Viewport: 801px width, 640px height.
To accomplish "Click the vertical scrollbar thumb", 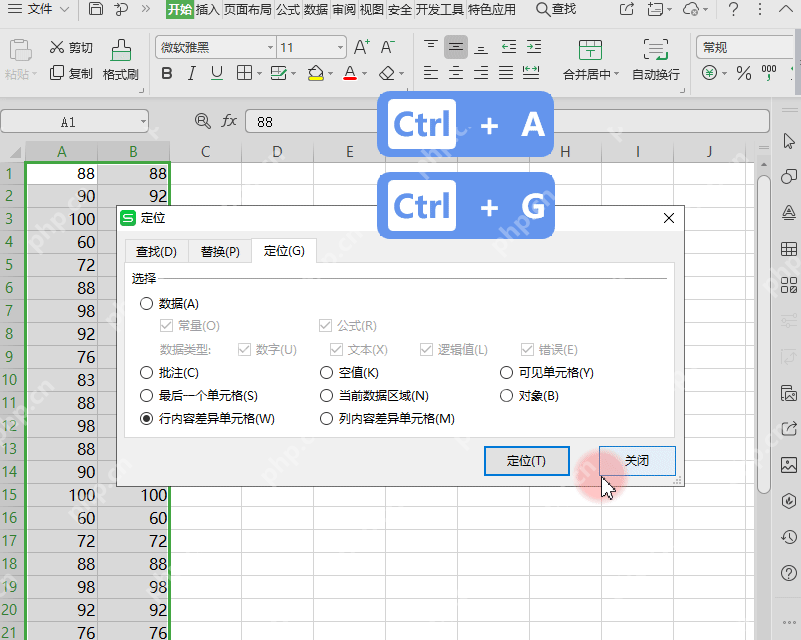I will point(764,335).
